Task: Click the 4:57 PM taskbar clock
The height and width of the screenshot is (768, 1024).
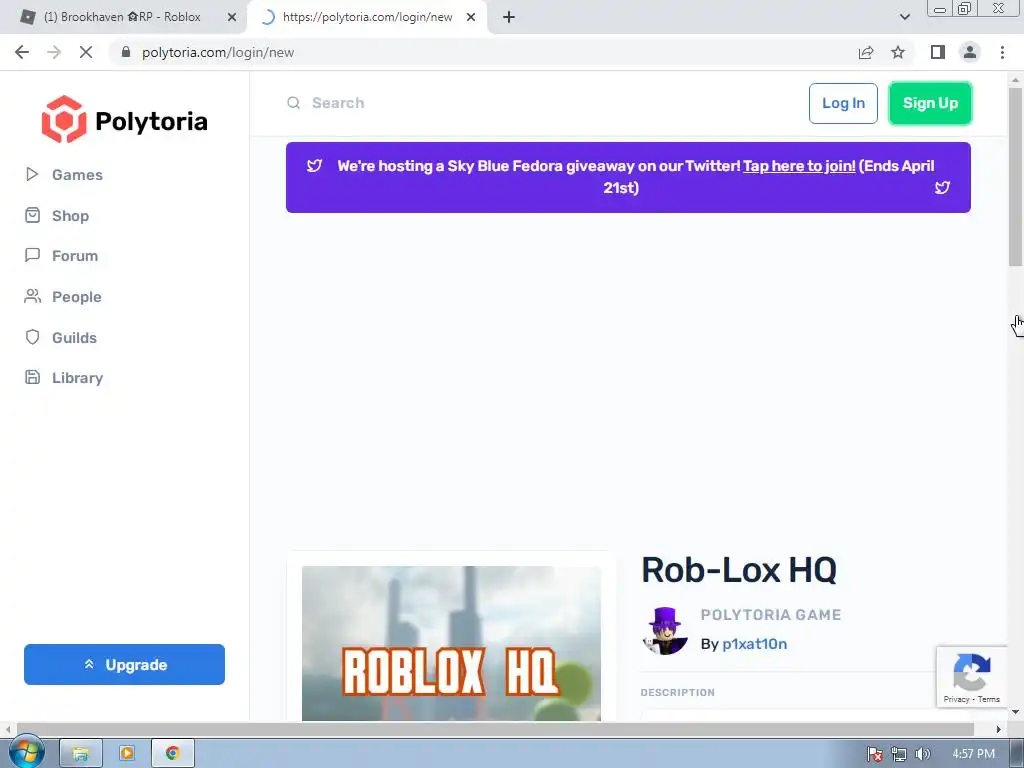Action: 973,754
